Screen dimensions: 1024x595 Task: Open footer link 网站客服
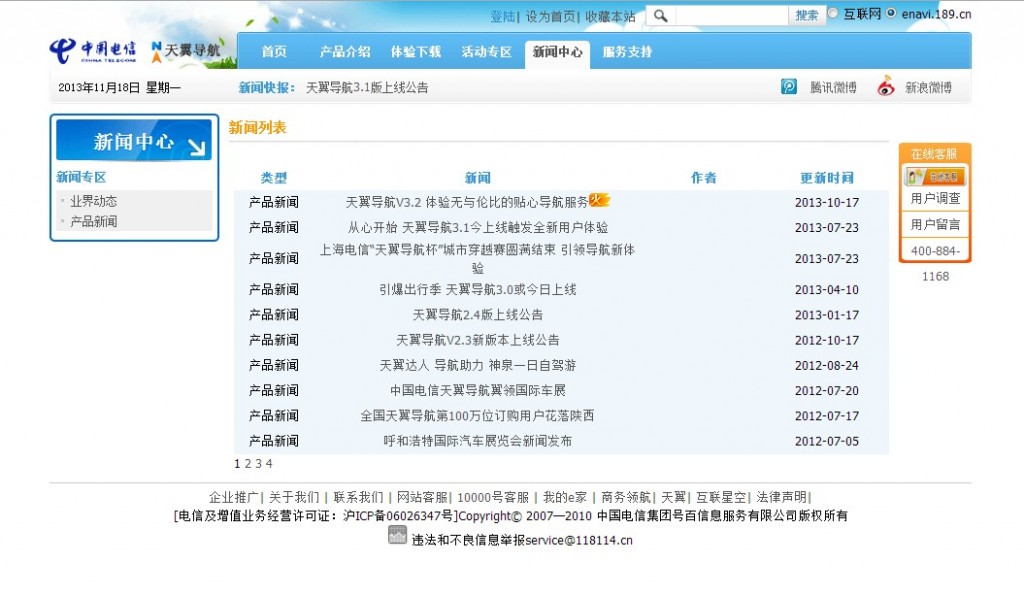(x=422, y=498)
